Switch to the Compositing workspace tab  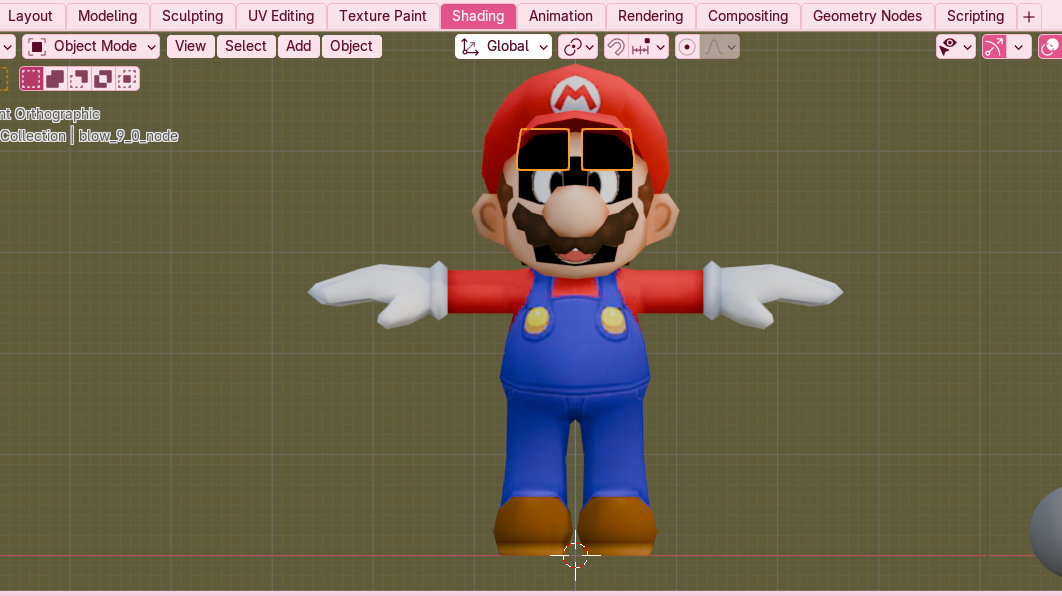(748, 16)
